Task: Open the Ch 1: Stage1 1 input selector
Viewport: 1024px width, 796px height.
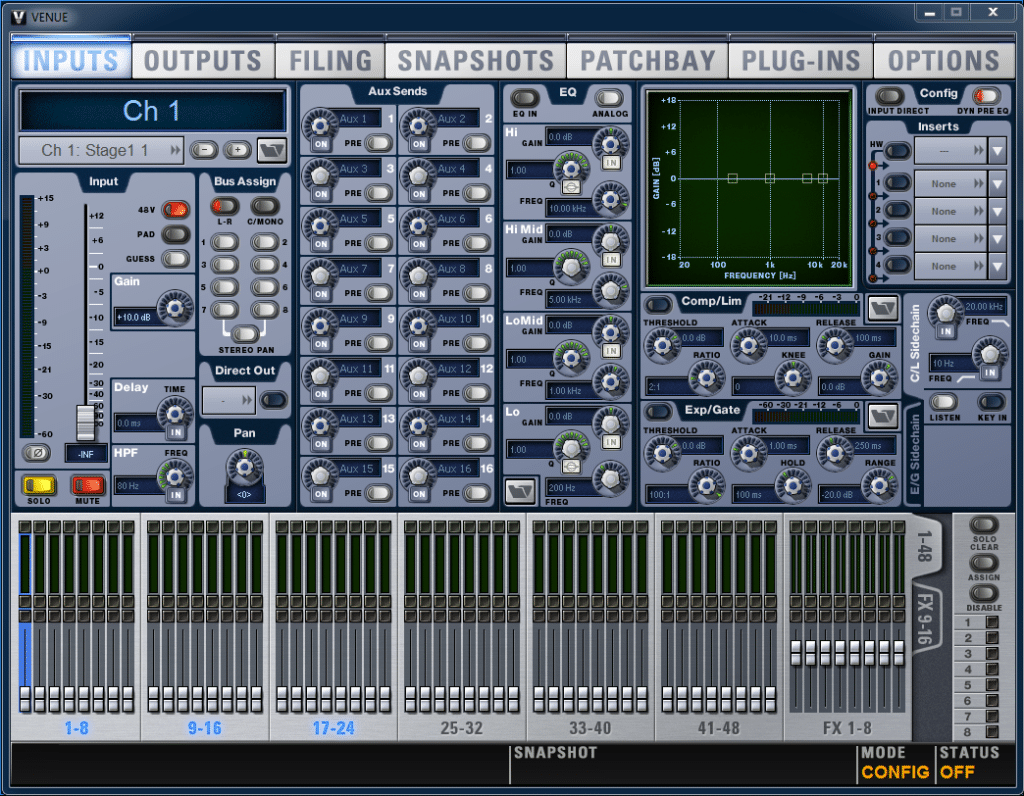Action: pos(101,151)
